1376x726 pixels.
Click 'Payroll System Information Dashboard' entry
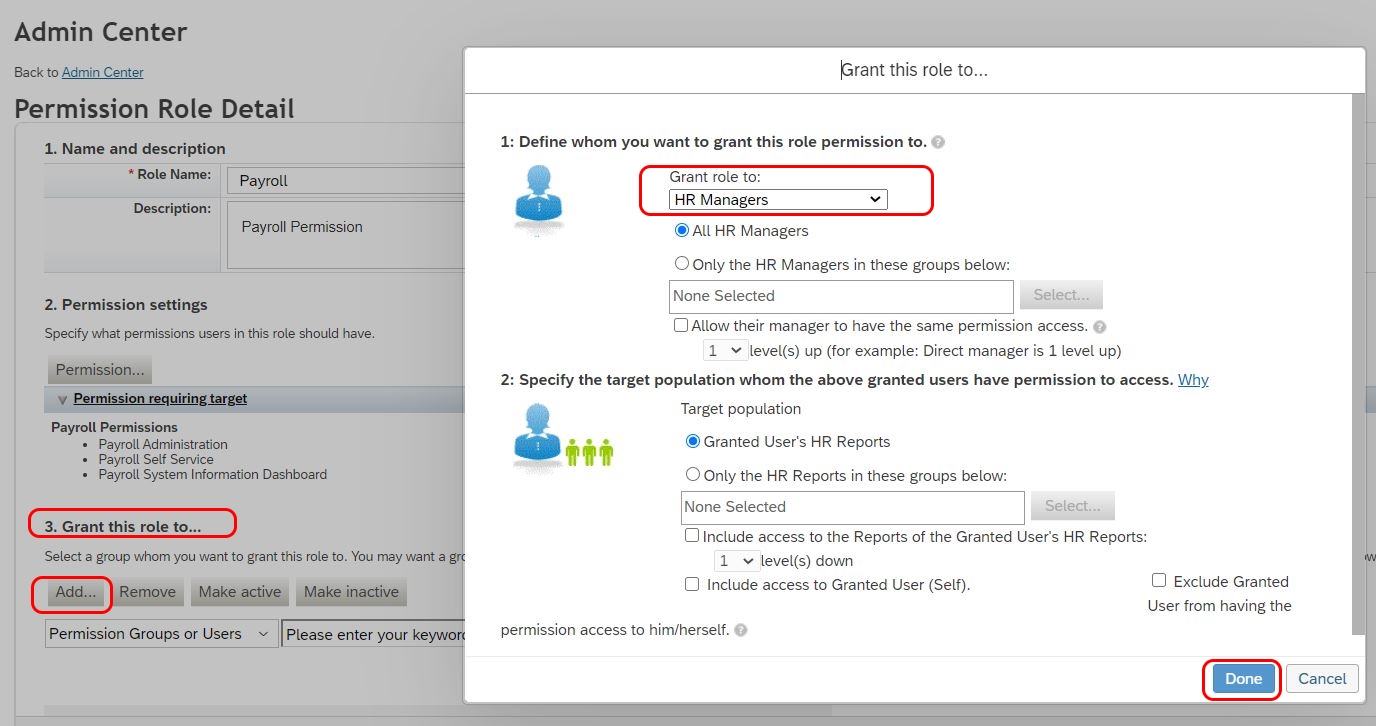[x=212, y=474]
